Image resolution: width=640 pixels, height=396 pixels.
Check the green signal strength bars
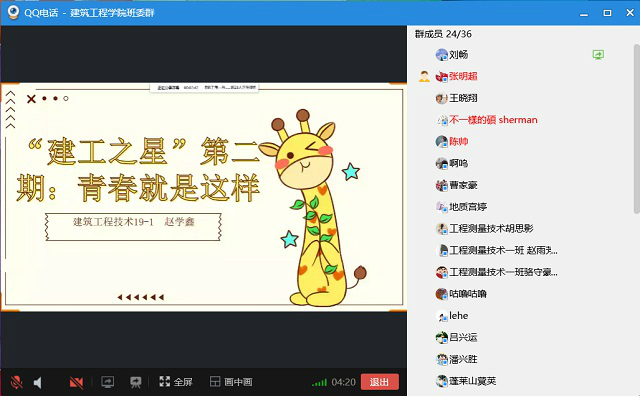point(319,383)
